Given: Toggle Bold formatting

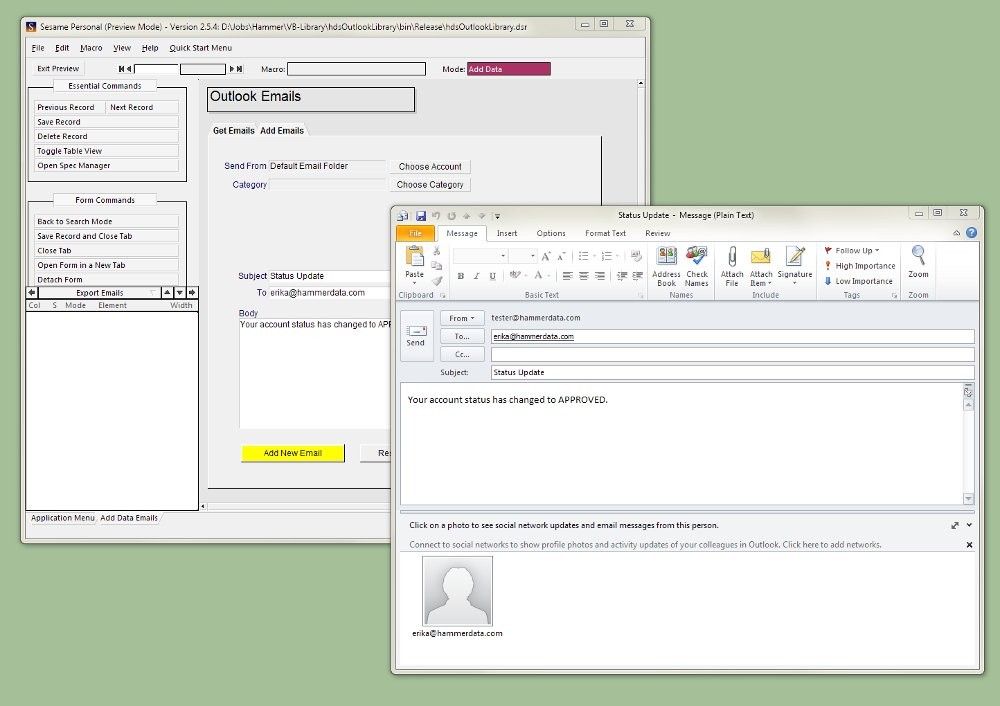Looking at the screenshot, I should tap(460, 276).
